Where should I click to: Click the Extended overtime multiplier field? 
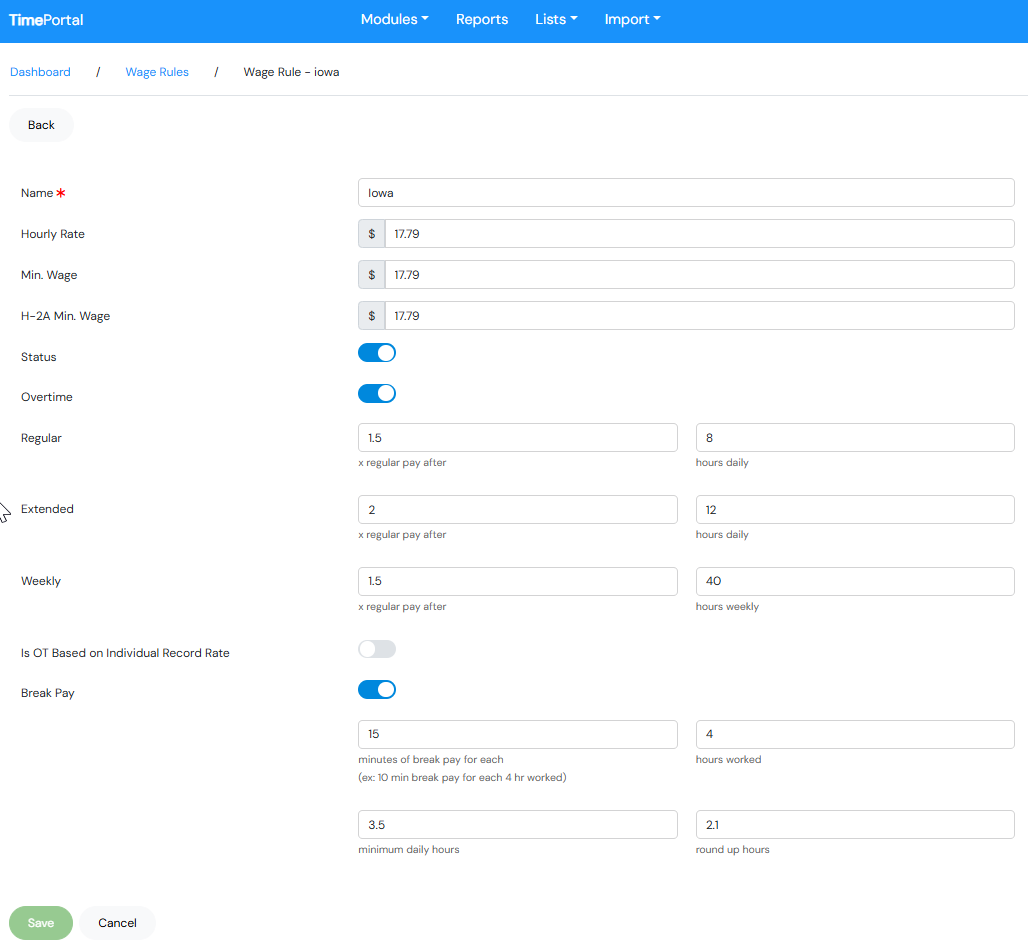pos(517,510)
